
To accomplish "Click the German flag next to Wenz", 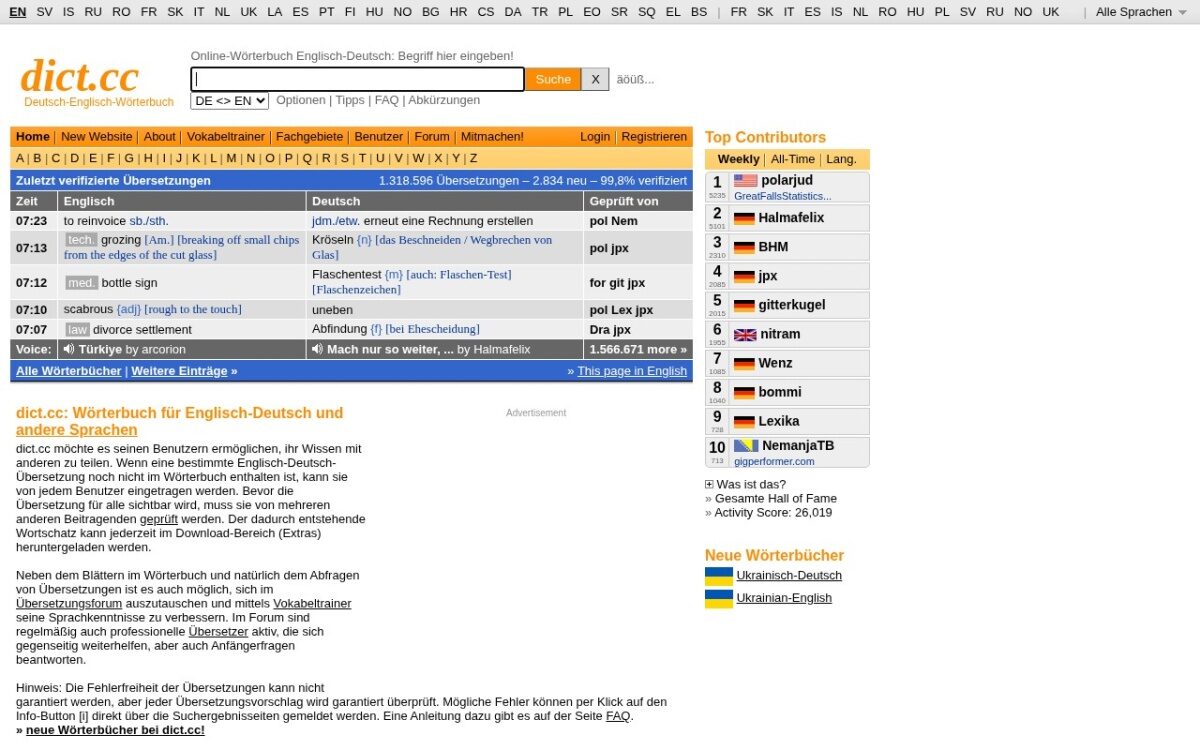I will tap(744, 363).
